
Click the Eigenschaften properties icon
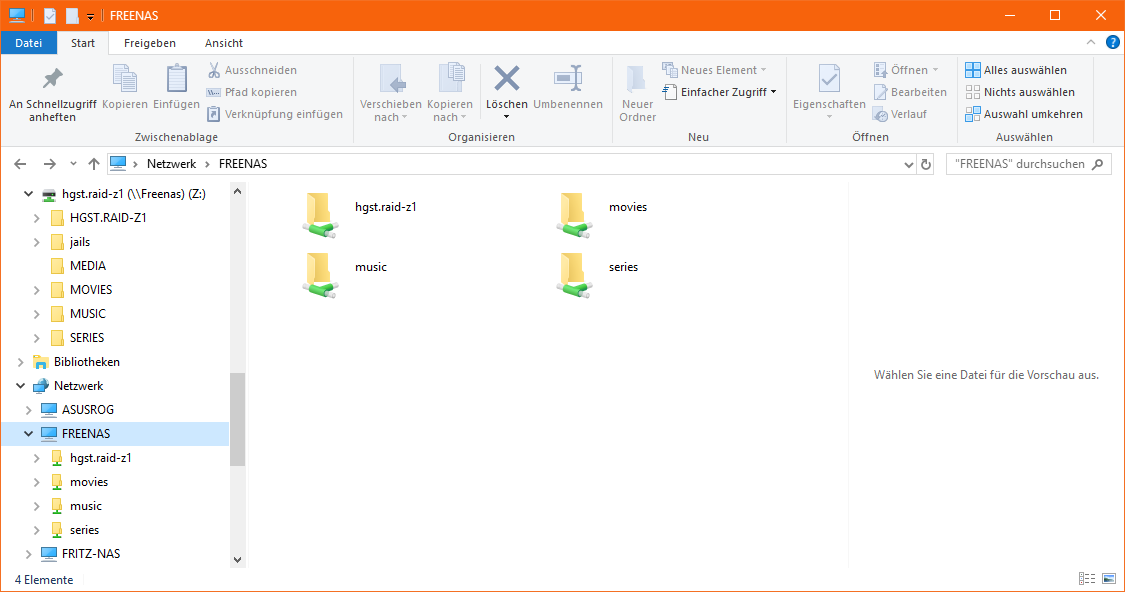[829, 78]
